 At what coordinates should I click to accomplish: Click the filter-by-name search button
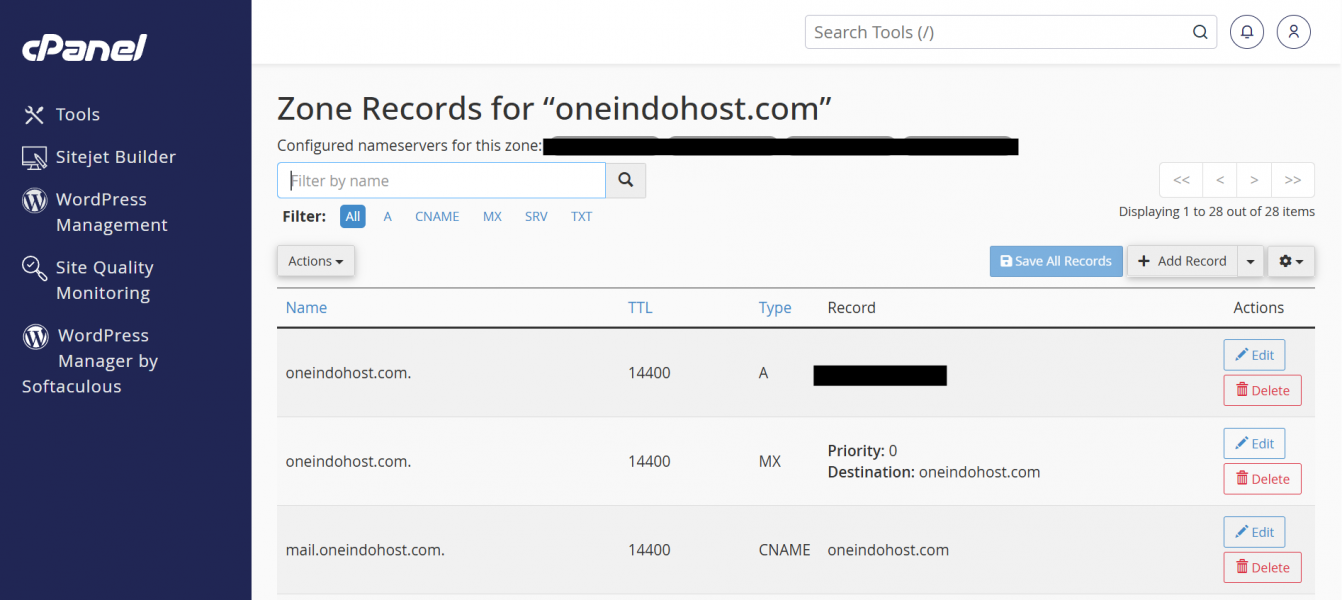tap(626, 180)
